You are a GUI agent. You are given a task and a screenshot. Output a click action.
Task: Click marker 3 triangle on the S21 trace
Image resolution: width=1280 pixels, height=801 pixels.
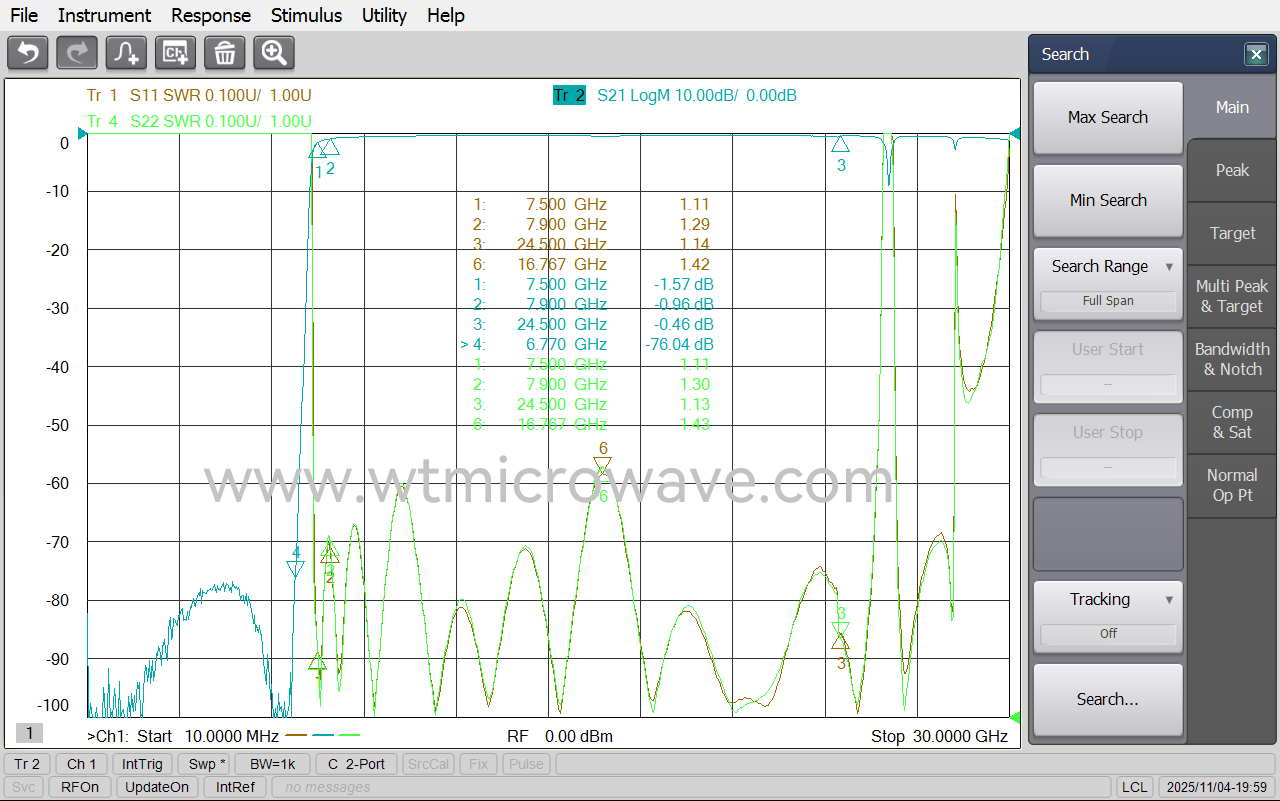point(840,145)
